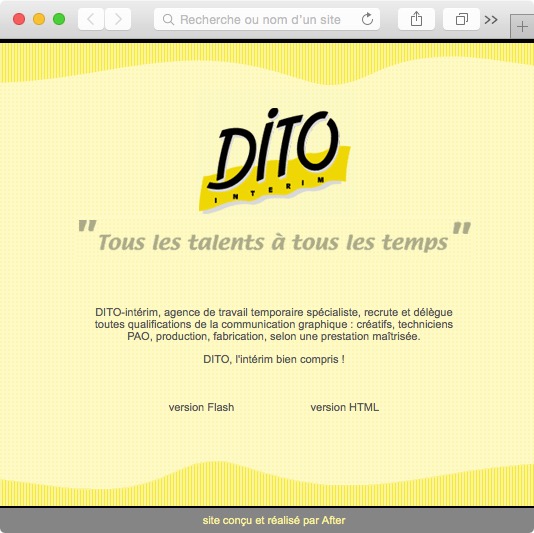Viewport: 534px width, 533px height.
Task: Open the Share sheet icon
Action: (x=416, y=19)
